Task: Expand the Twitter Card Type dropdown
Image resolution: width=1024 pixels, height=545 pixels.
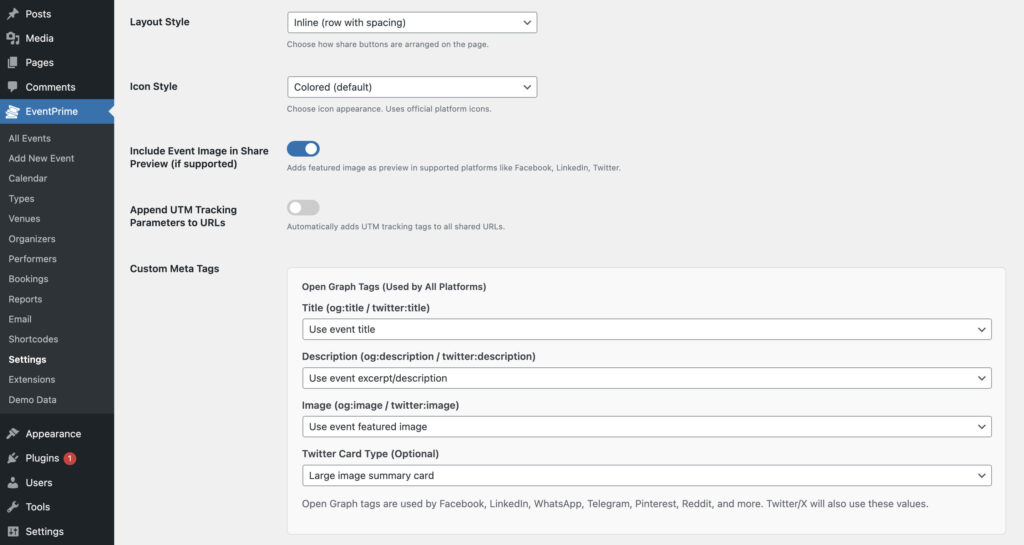Action: 646,476
